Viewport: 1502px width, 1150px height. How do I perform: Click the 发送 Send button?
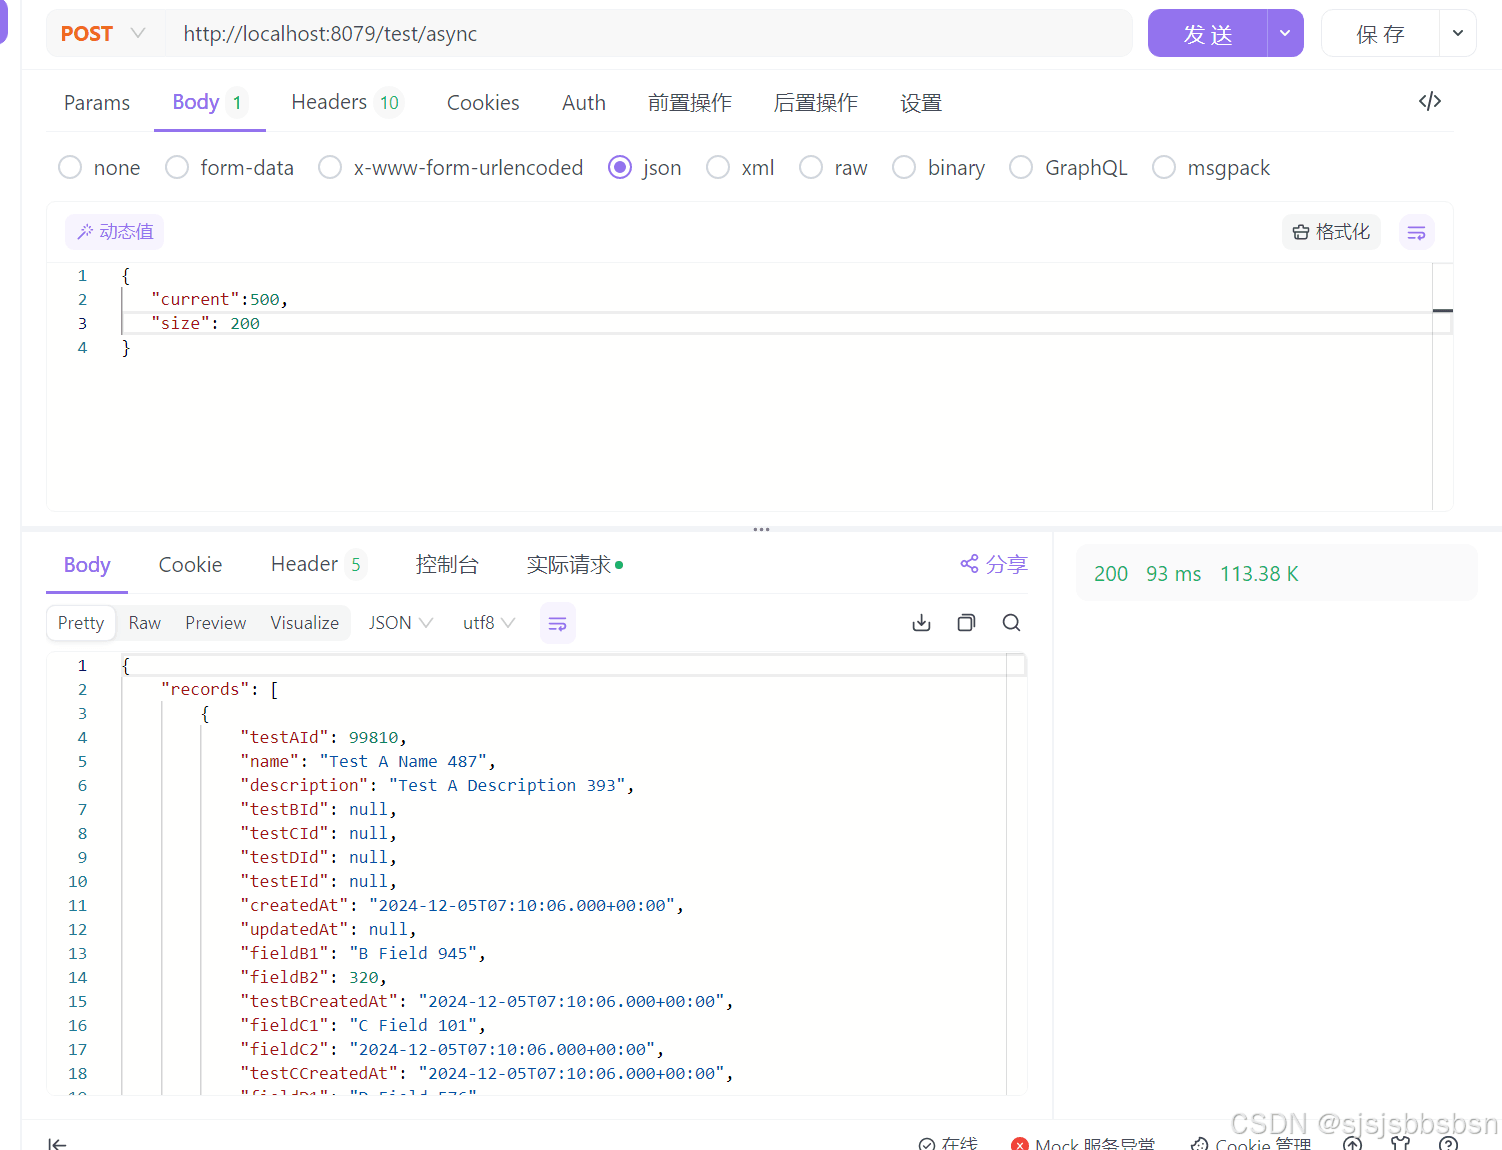[1208, 33]
